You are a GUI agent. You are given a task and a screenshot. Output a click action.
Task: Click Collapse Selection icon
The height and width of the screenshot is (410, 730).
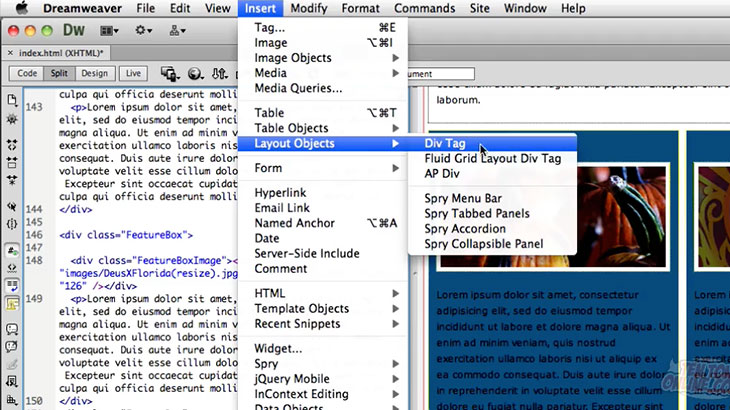(12, 162)
